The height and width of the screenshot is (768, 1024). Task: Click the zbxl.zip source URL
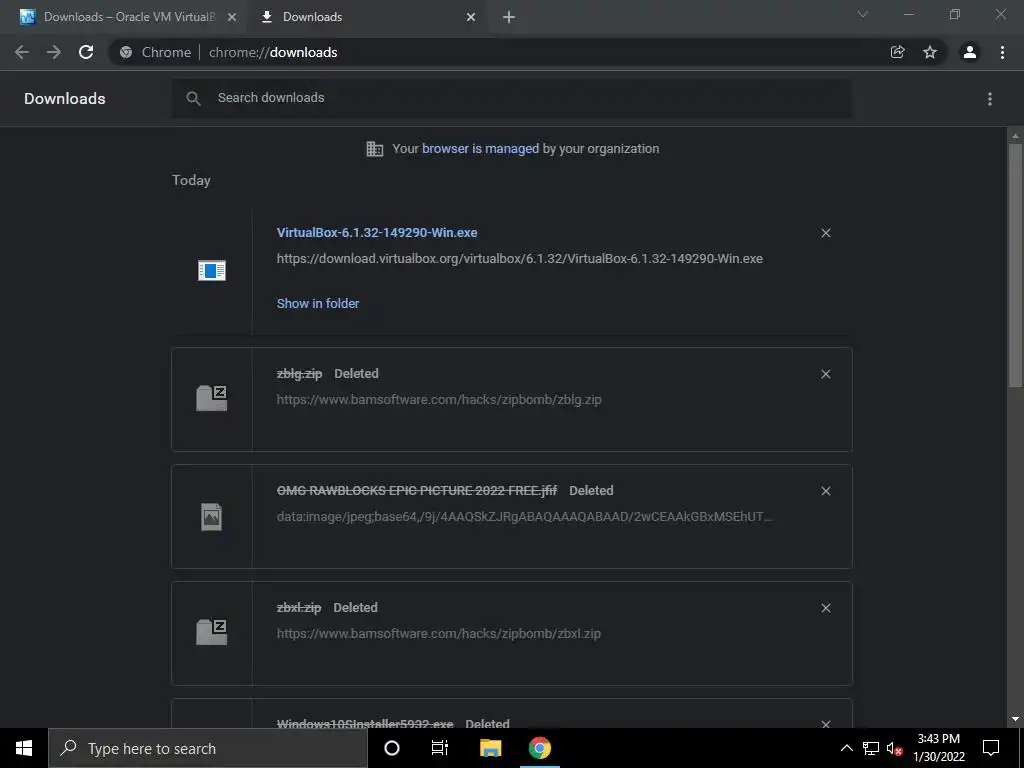(439, 633)
